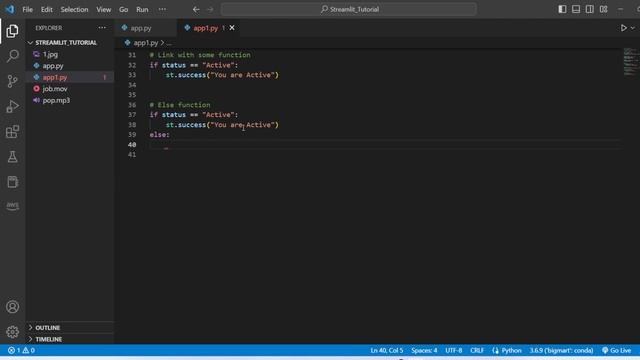The image size is (640, 360).
Task: Select interpreter 3.6.9 bigmart conda
Action: point(561,350)
